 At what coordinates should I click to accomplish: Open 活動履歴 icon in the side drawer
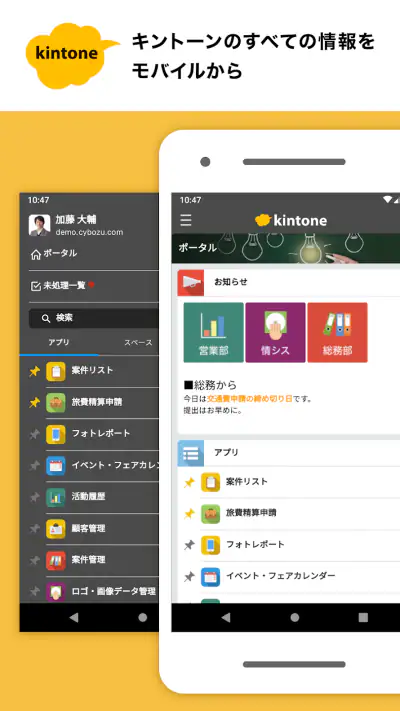click(x=56, y=497)
